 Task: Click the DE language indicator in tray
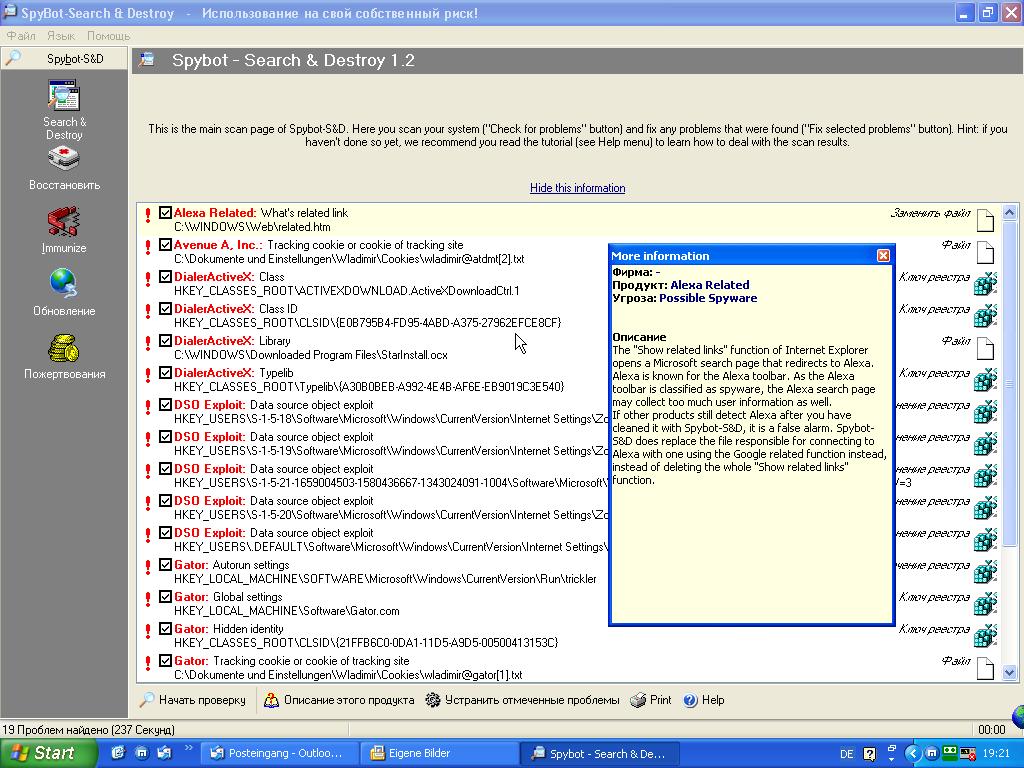tap(846, 754)
